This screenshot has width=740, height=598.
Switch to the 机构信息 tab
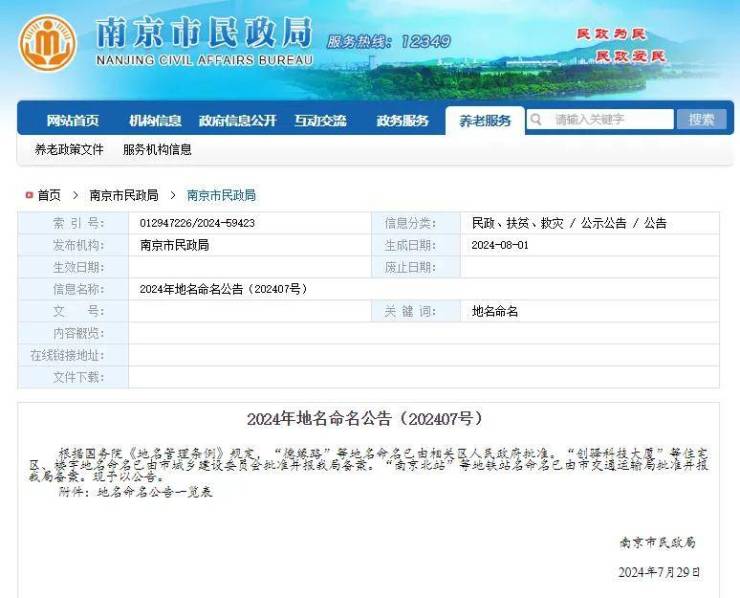(x=155, y=121)
